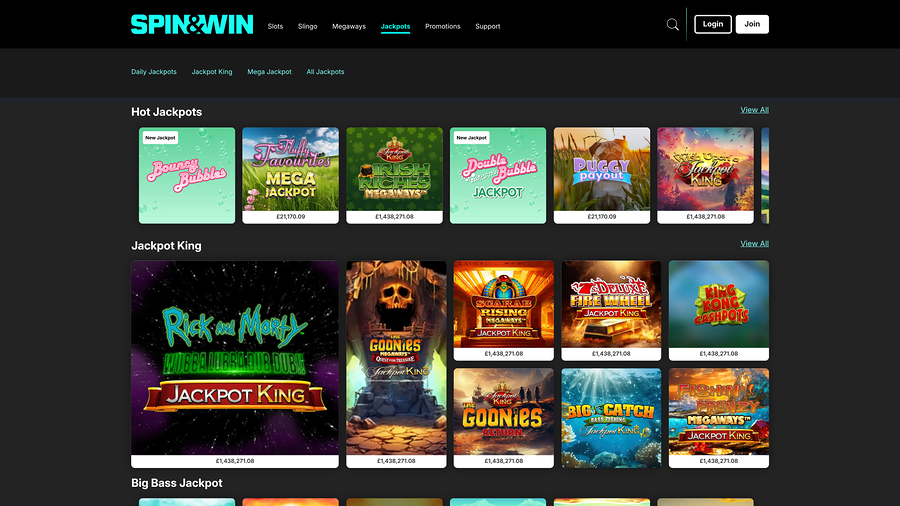
Task: Open Fluffy Favourites Mega Jackpot tile
Action: (x=290, y=176)
